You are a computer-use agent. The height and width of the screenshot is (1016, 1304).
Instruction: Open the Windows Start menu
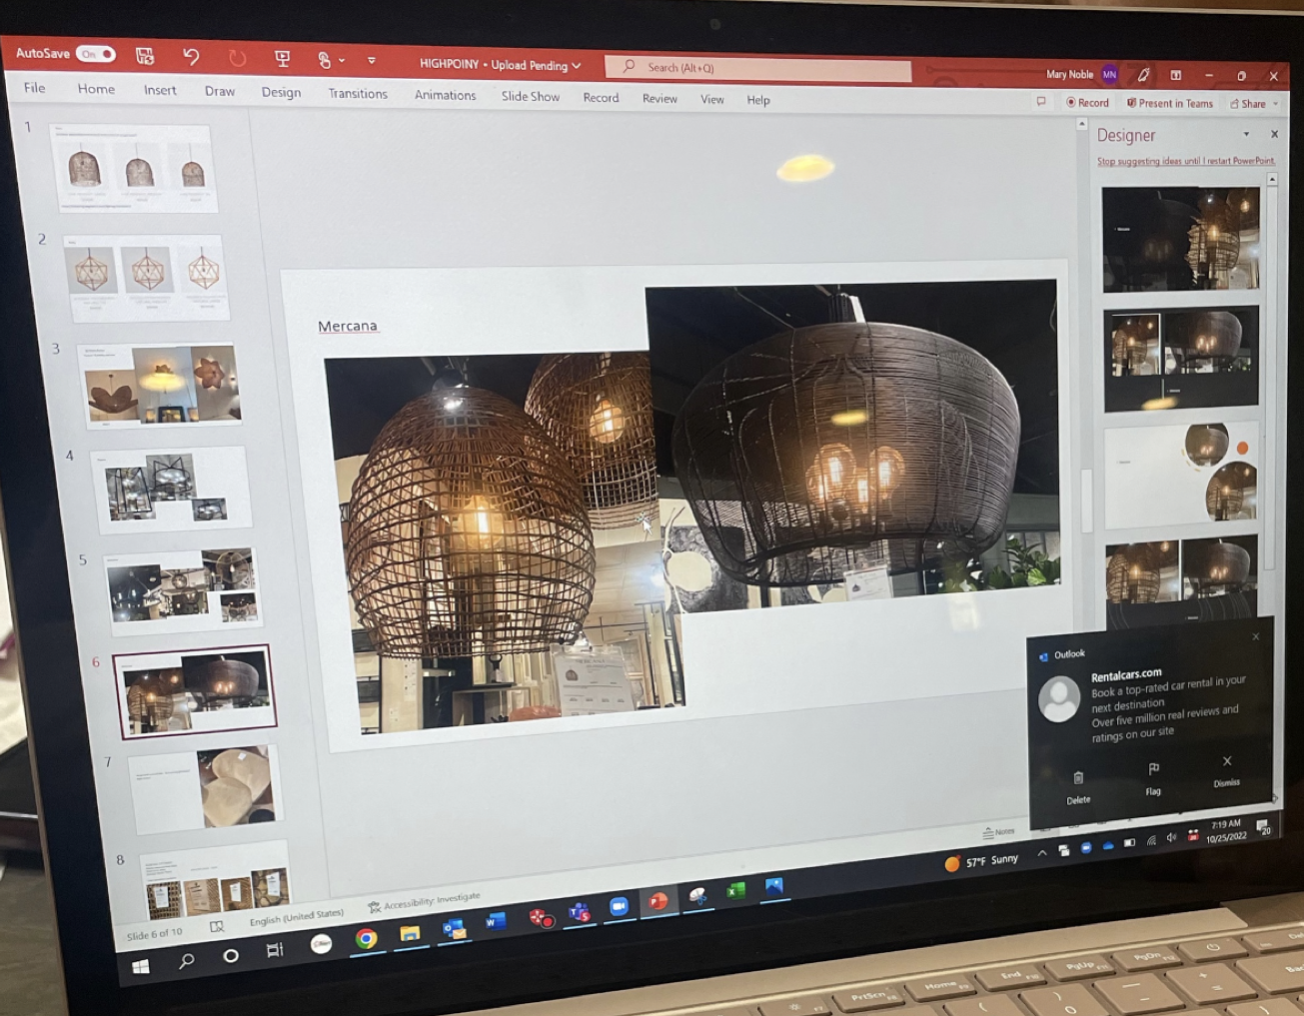[x=141, y=966]
